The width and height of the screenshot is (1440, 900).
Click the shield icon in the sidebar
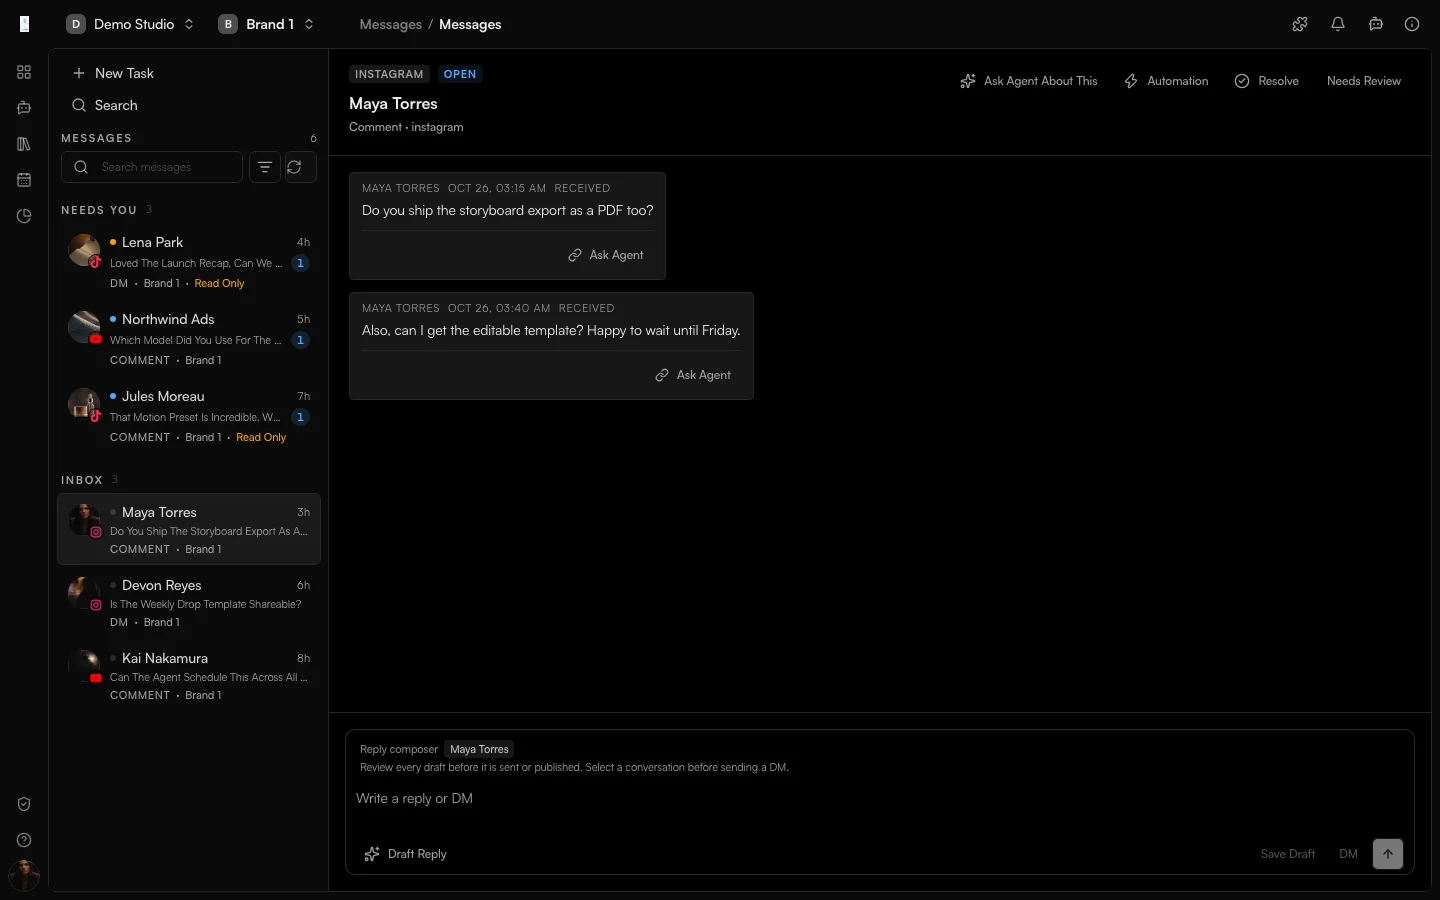coord(24,804)
